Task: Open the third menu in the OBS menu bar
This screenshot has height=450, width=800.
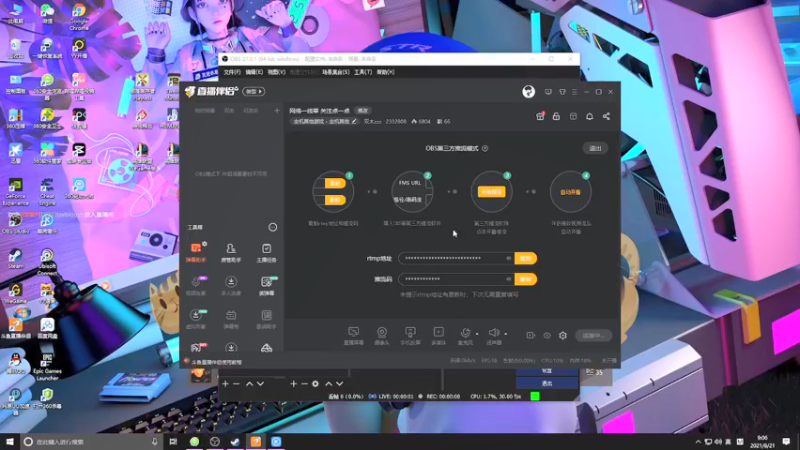Action: pos(276,72)
